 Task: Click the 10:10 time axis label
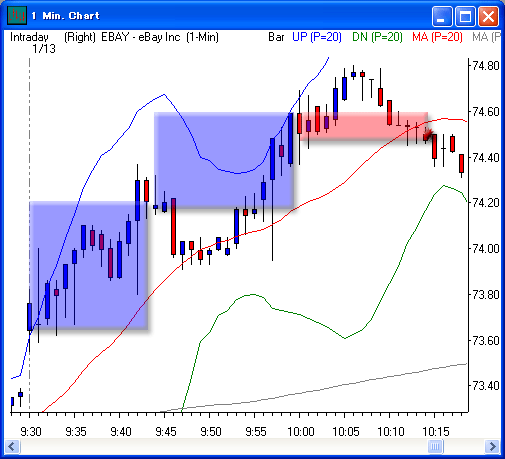[x=391, y=432]
